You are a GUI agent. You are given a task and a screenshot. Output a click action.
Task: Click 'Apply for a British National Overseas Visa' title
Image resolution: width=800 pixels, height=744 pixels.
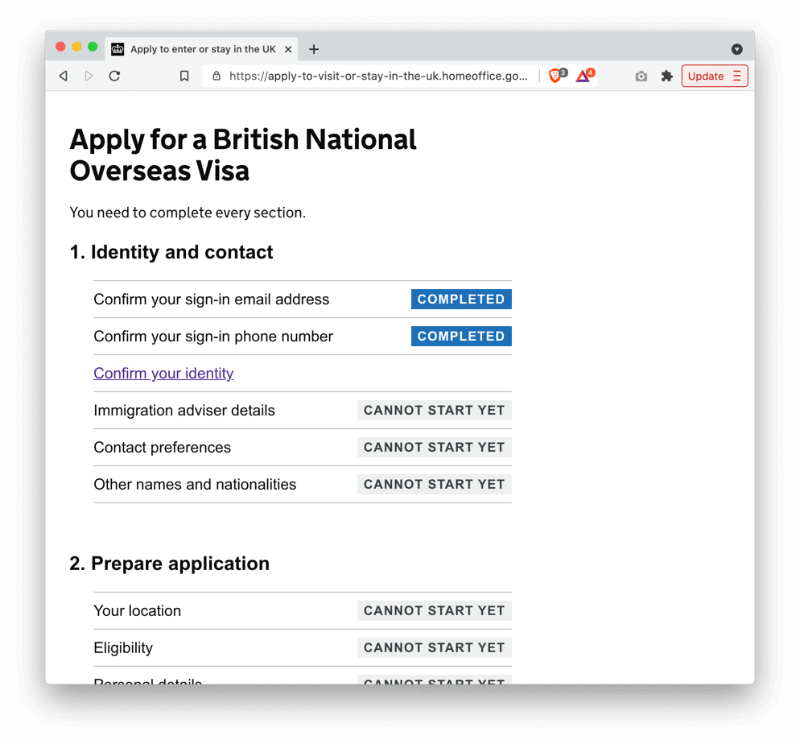(243, 155)
